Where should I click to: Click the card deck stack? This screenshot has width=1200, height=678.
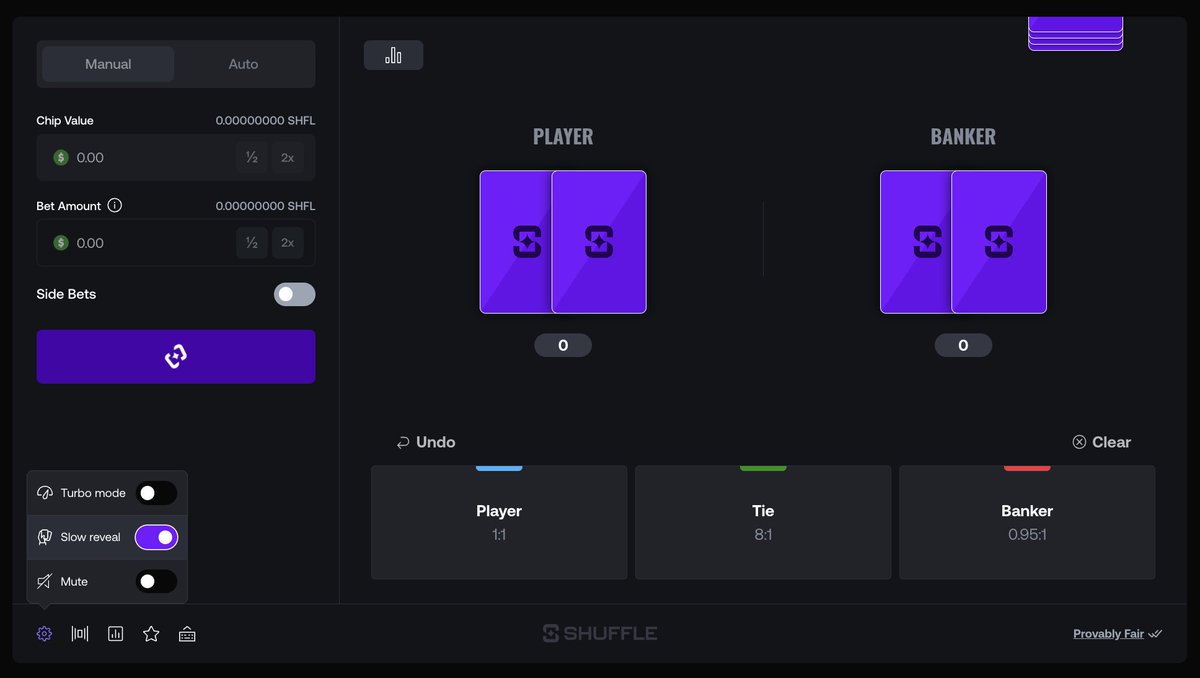(x=1075, y=33)
